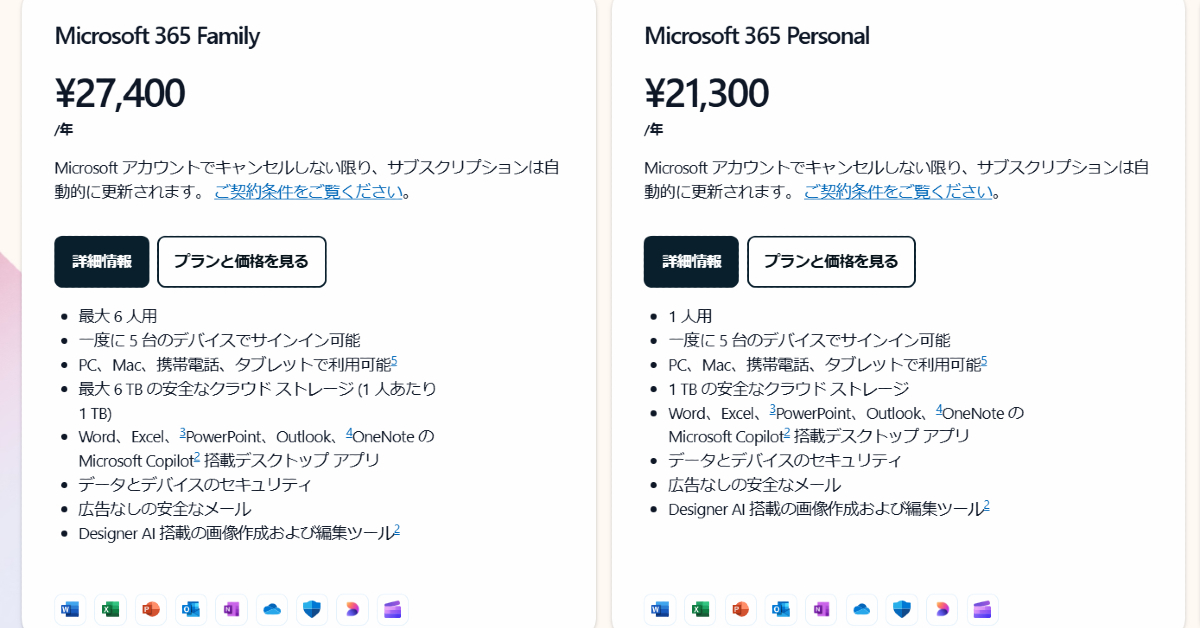Open the Outlook icon in the Family plan
This screenshot has width=1200, height=628.
click(191, 609)
